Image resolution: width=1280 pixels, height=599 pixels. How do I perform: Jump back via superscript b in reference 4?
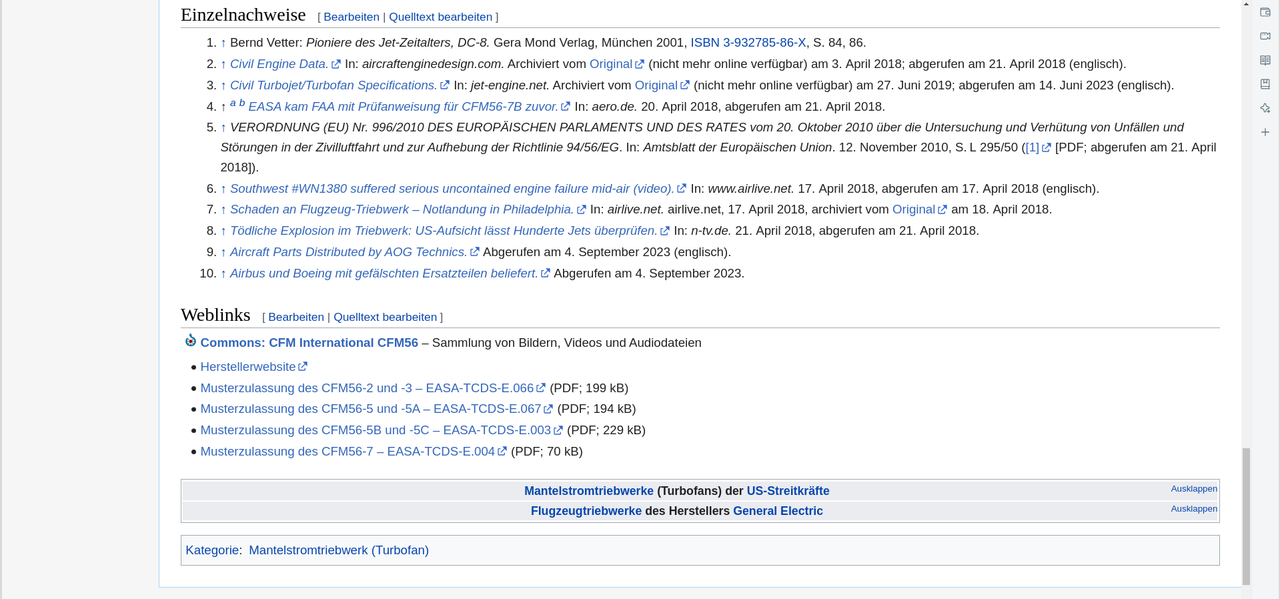[242, 103]
